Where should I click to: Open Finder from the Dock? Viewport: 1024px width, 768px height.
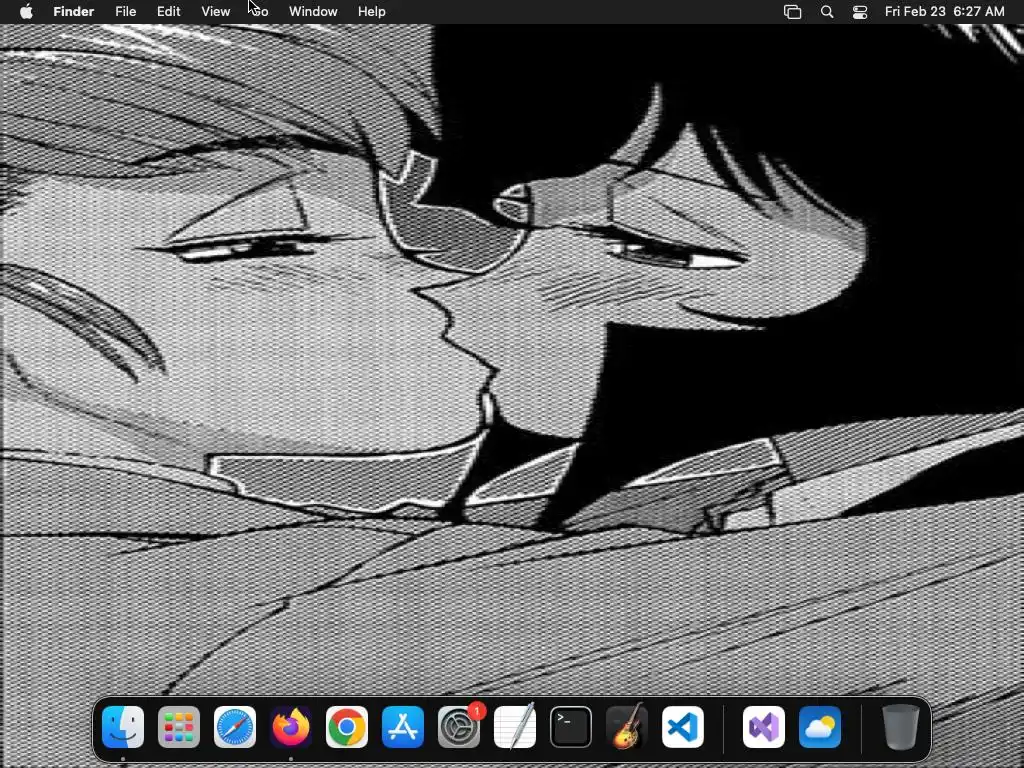click(123, 727)
